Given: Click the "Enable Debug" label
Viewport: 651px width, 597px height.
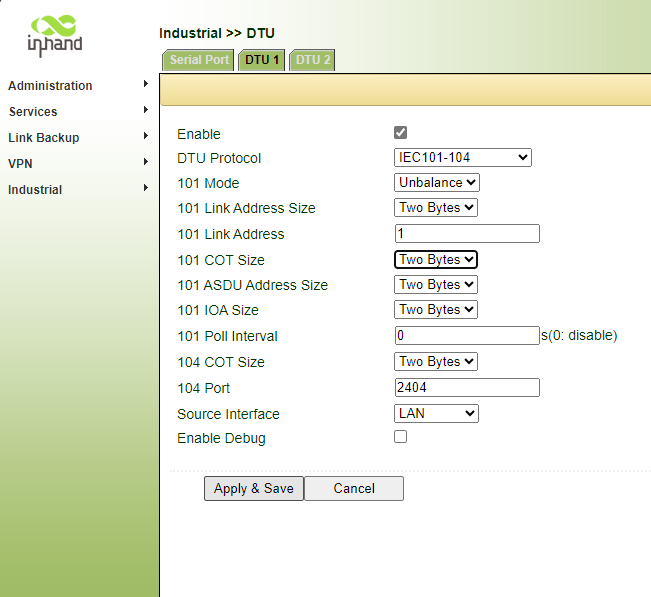Looking at the screenshot, I should tap(221, 438).
